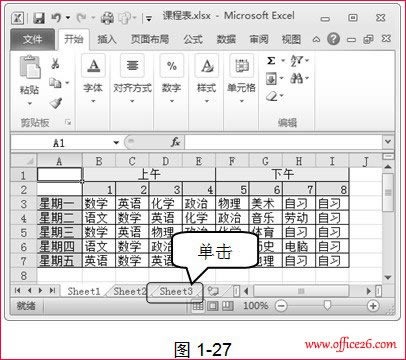
Task: Click the Cut scissors icon
Action: tap(55, 63)
